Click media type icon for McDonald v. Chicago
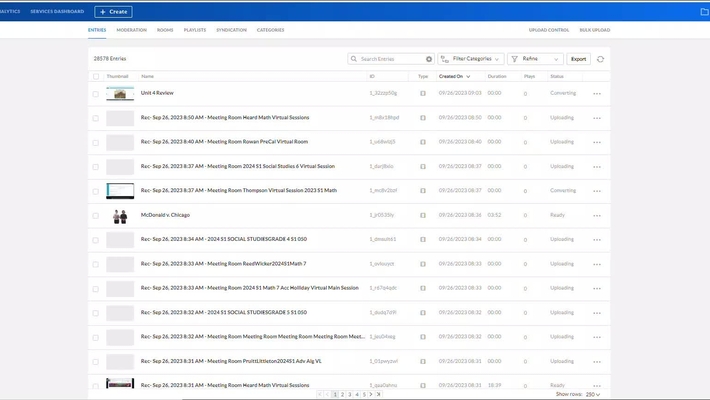 tap(423, 215)
